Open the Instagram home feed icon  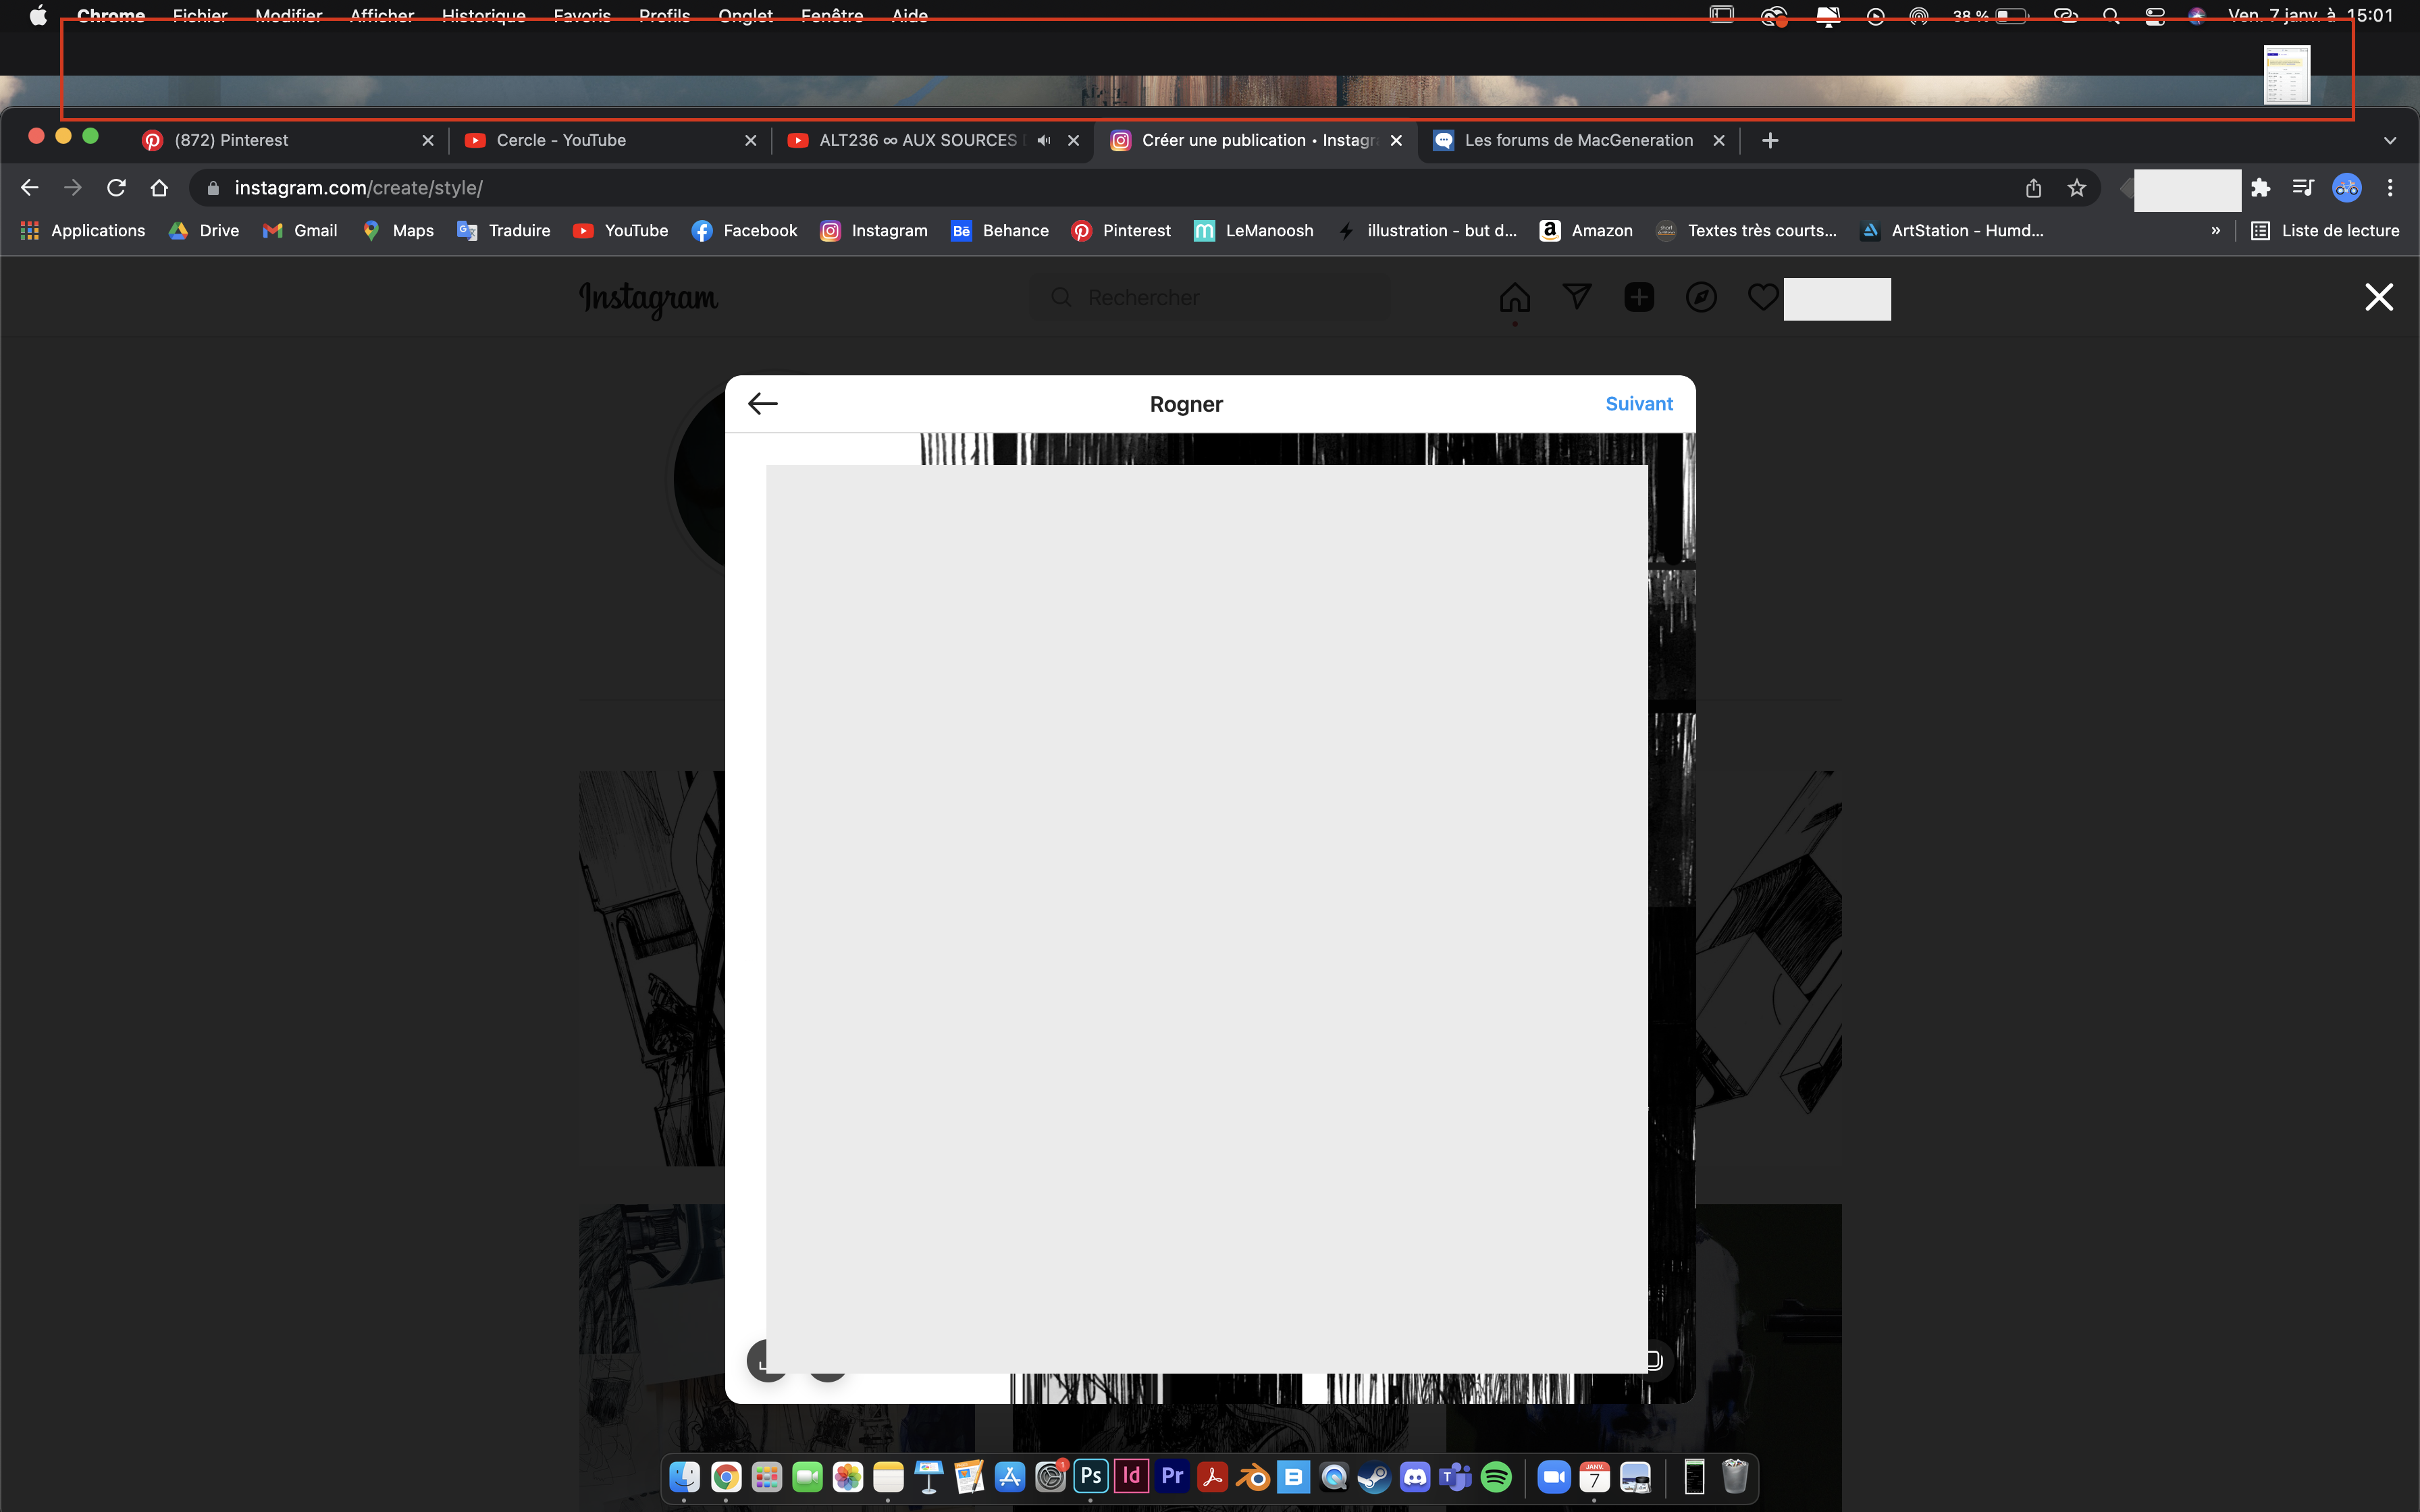click(x=1514, y=297)
